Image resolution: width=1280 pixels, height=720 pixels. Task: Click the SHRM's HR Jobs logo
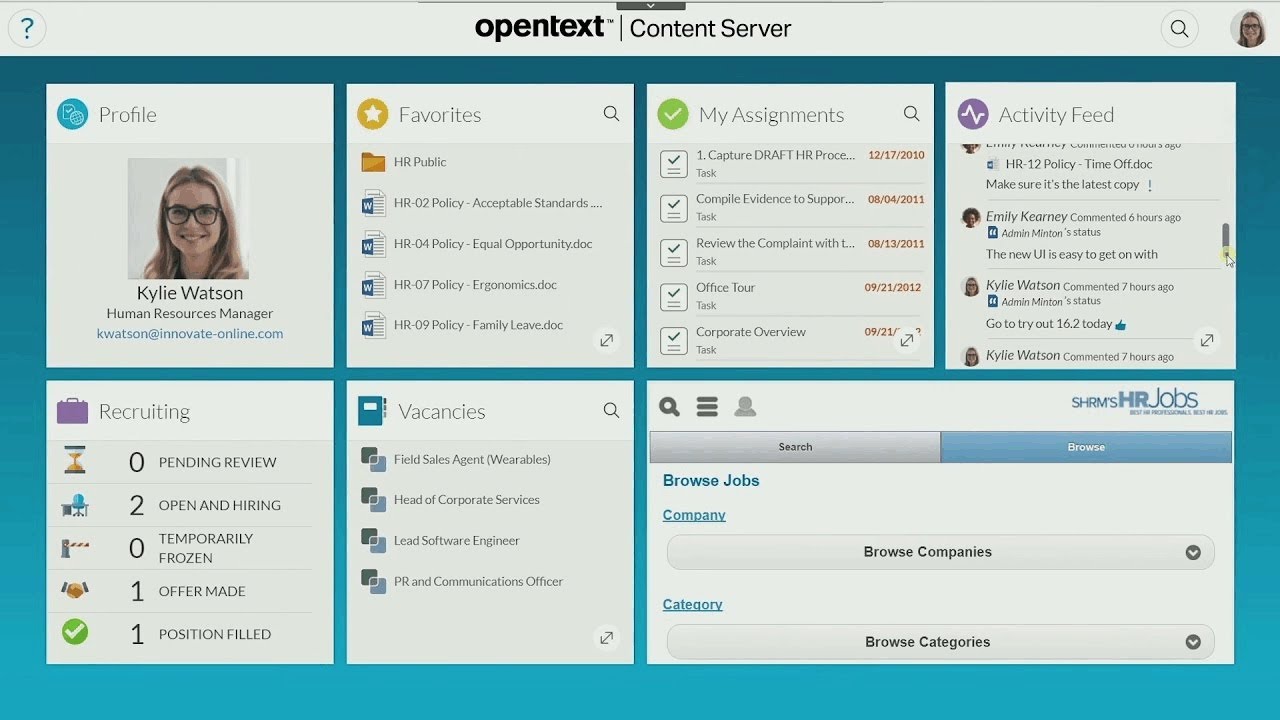(x=1149, y=403)
